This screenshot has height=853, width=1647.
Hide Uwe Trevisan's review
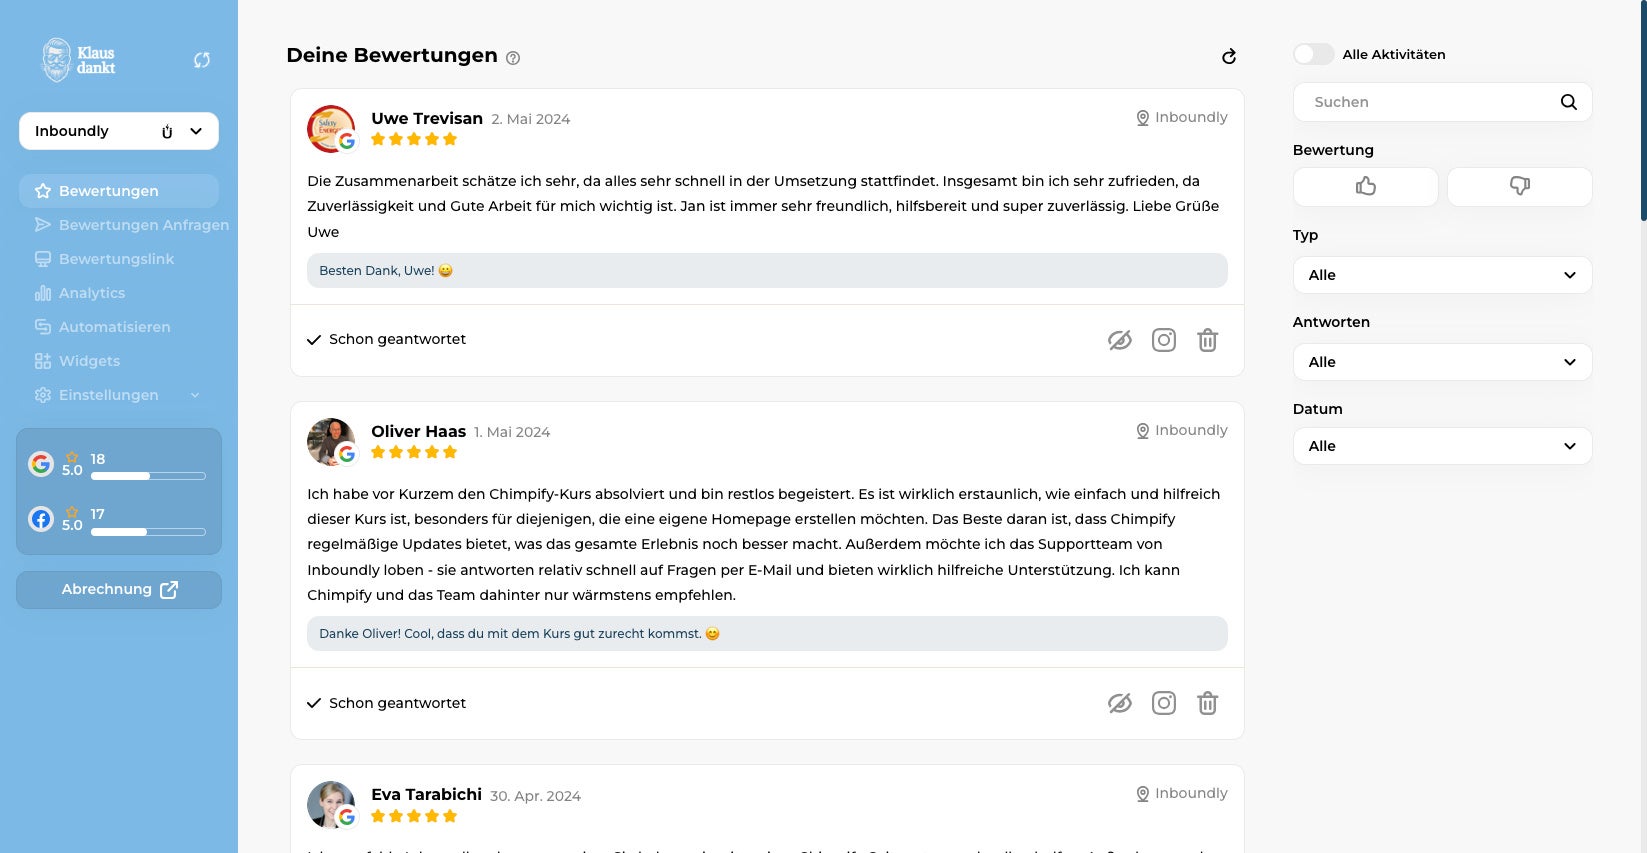1120,340
